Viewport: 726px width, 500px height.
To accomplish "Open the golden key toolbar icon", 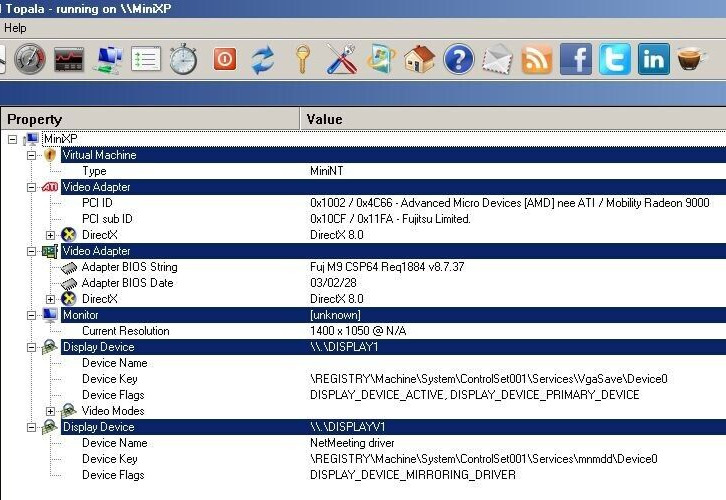I will coord(303,59).
